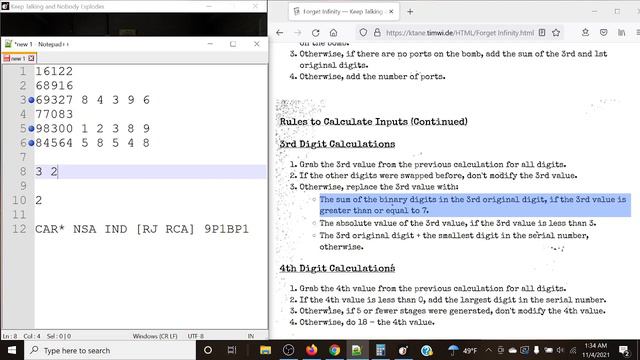
Task: Click 'Windows (CR LF)' in the status bar
Action: tap(155, 336)
